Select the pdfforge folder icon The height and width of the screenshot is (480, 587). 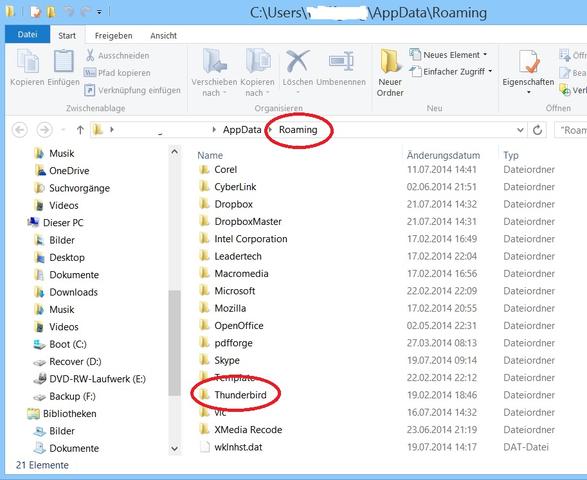click(204, 343)
